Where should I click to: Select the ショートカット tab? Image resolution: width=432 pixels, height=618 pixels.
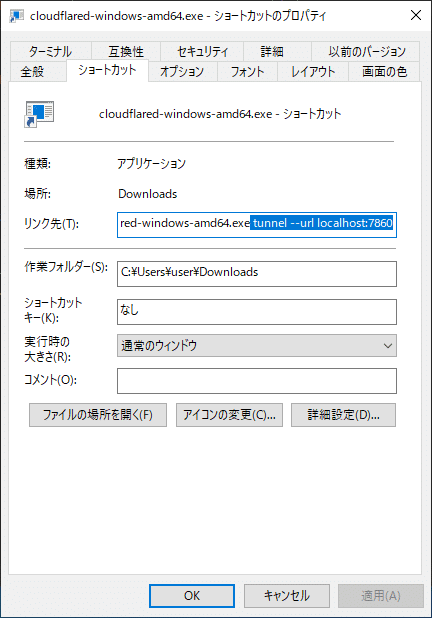pyautogui.click(x=107, y=70)
